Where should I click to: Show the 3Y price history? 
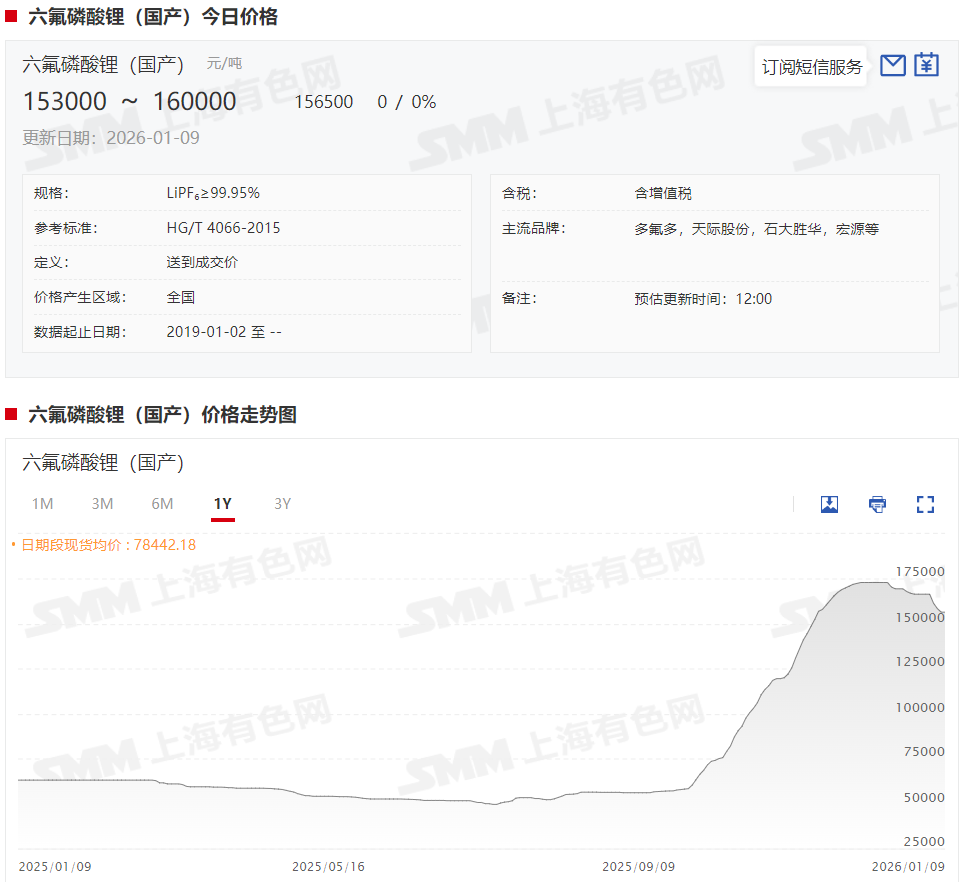point(282,504)
